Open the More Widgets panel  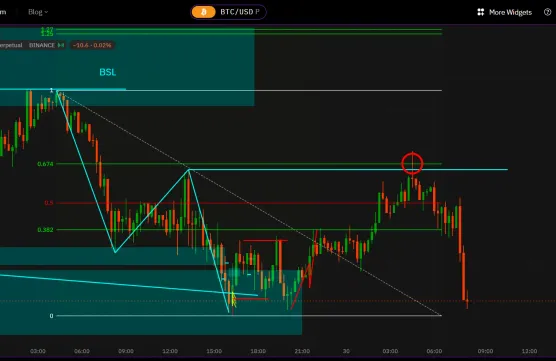[x=505, y=12]
